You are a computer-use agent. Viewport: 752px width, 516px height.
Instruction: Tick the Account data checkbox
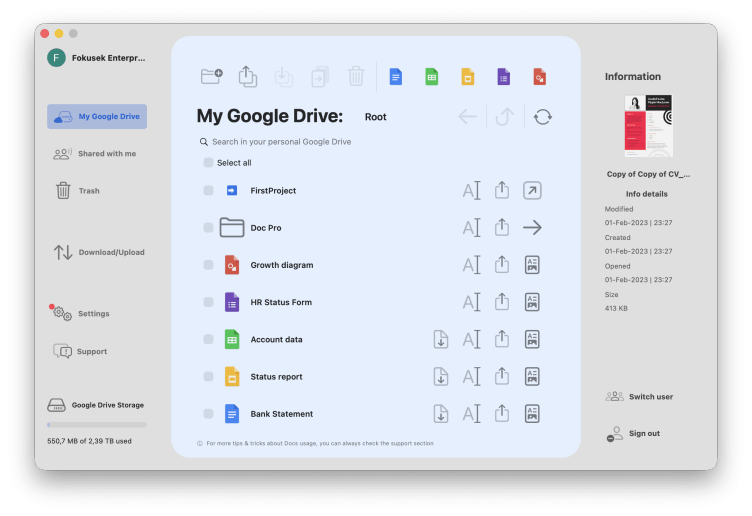click(x=208, y=339)
